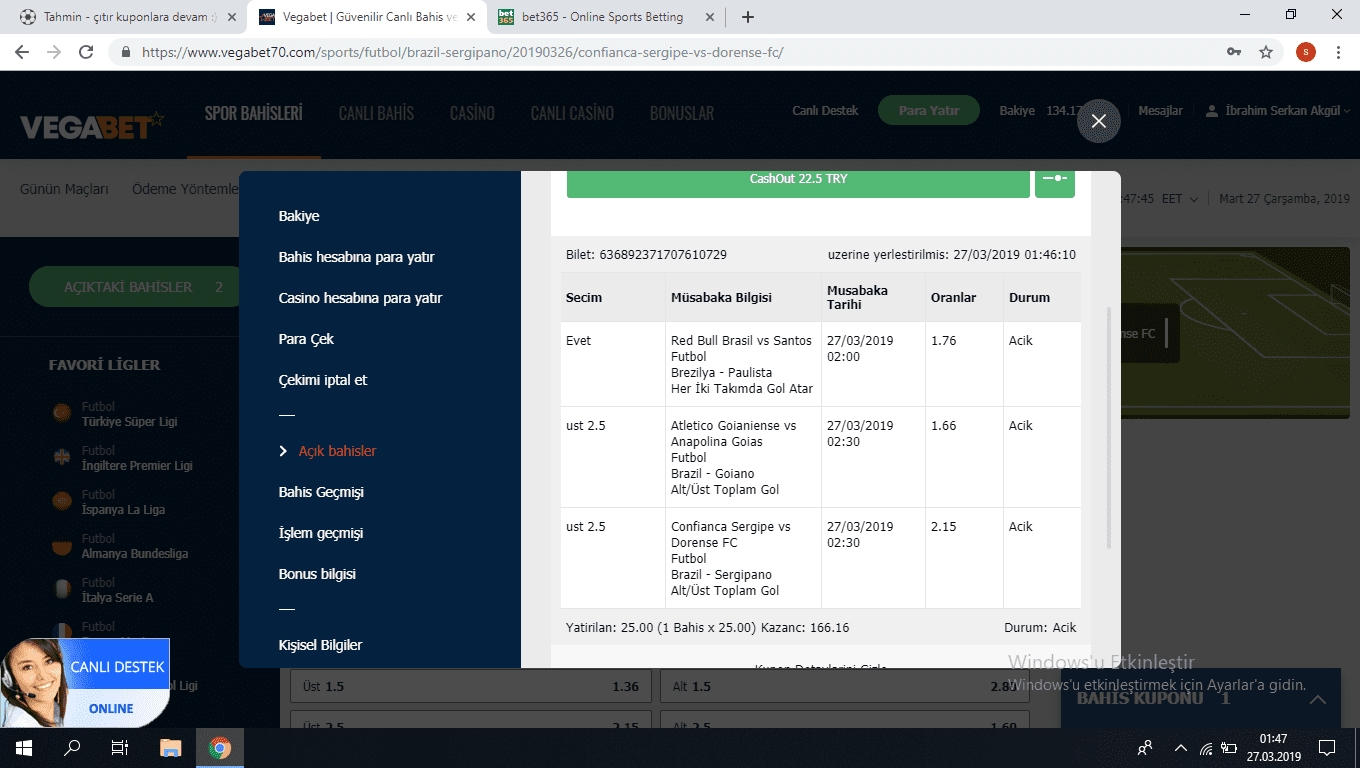
Task: Select the Vegabet Güvenilir Canlı Bahis tab
Action: (x=365, y=17)
